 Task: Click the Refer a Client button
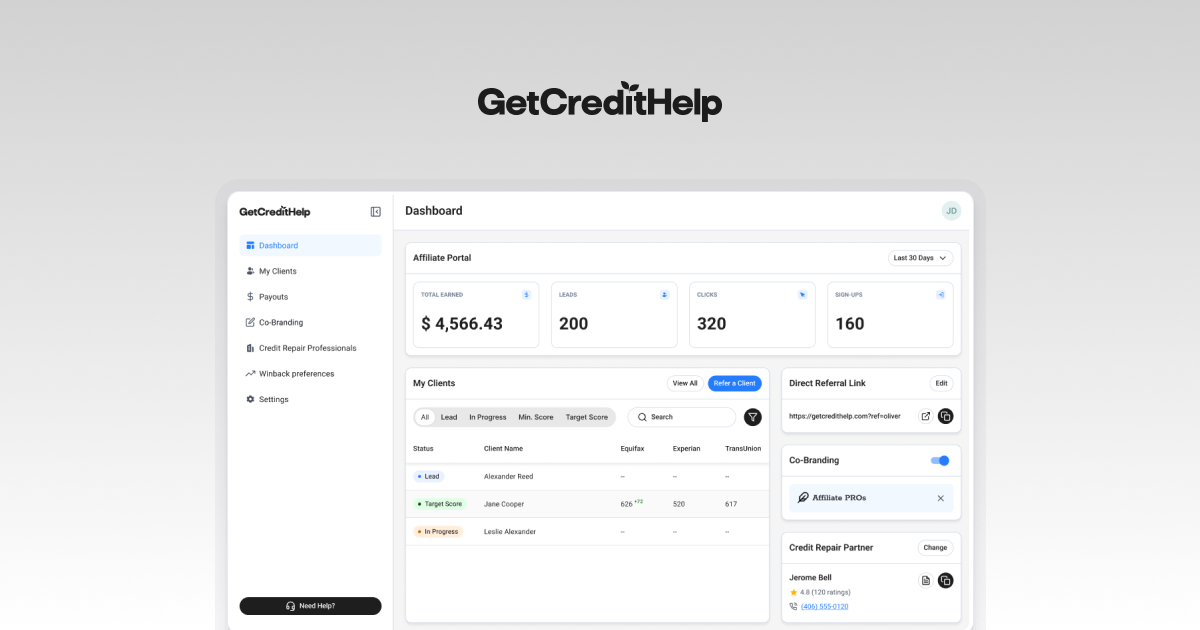click(x=735, y=383)
